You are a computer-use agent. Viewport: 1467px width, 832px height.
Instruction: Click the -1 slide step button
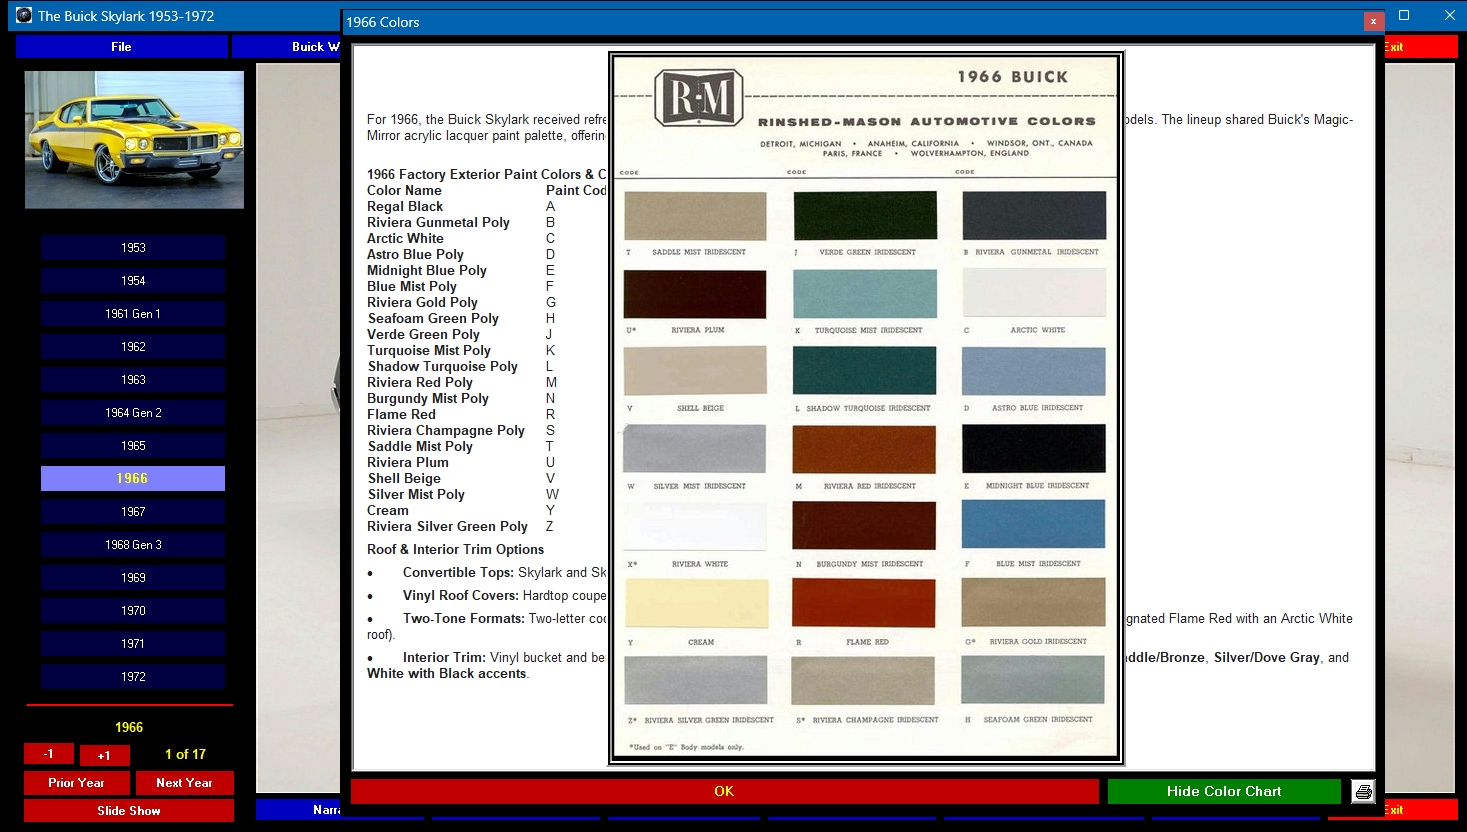pos(48,754)
